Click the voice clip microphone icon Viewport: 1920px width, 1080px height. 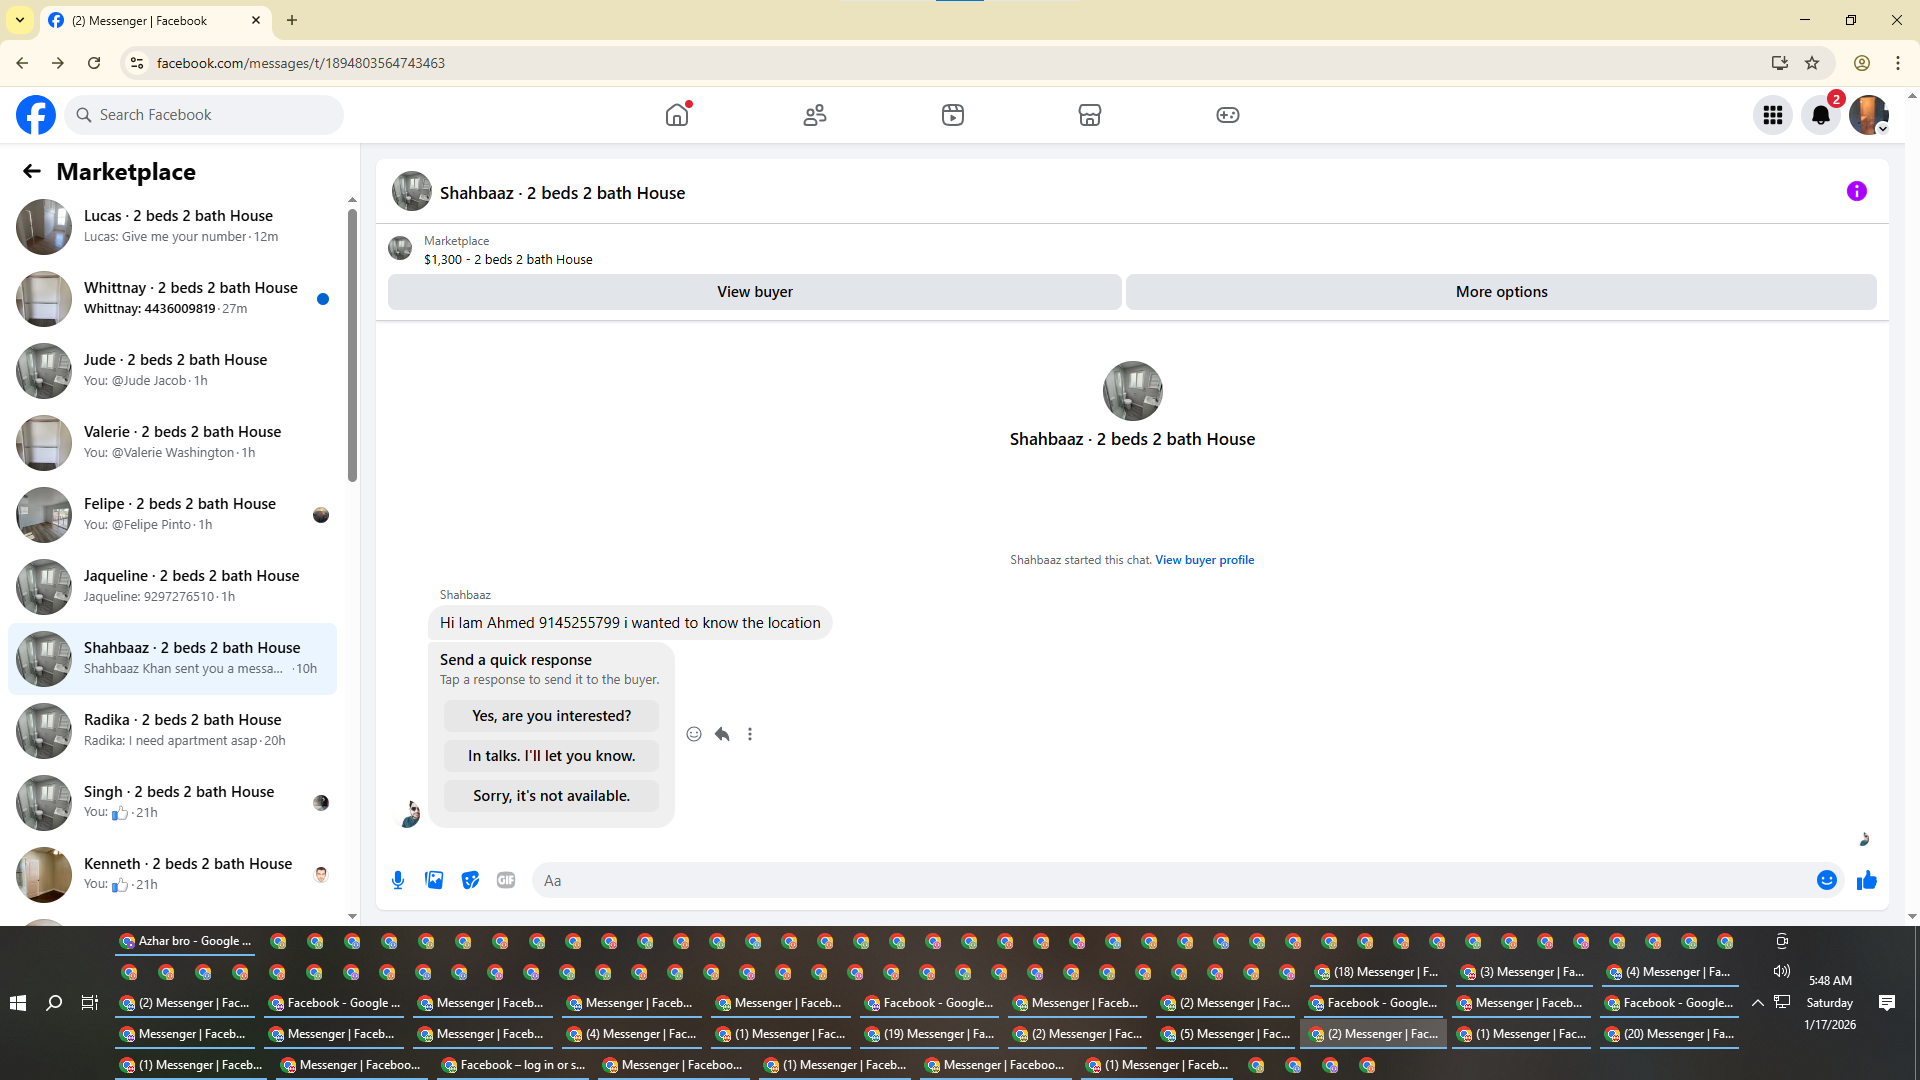tap(398, 880)
